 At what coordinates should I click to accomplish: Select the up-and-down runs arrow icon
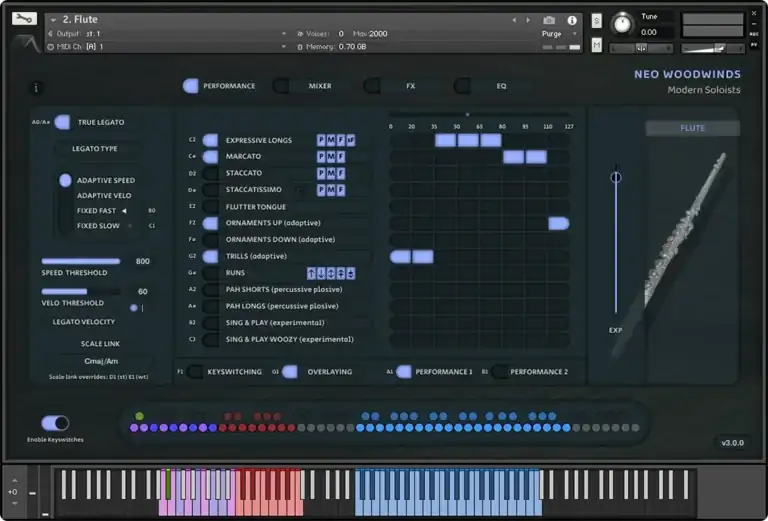click(331, 273)
